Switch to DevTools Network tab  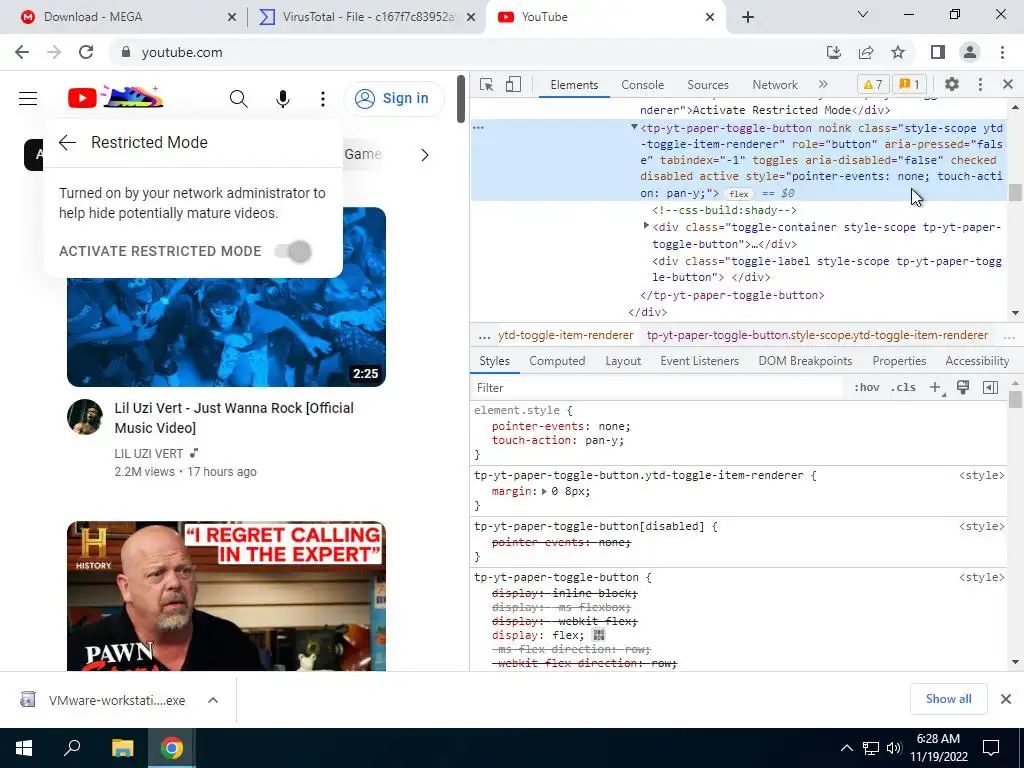(775, 85)
